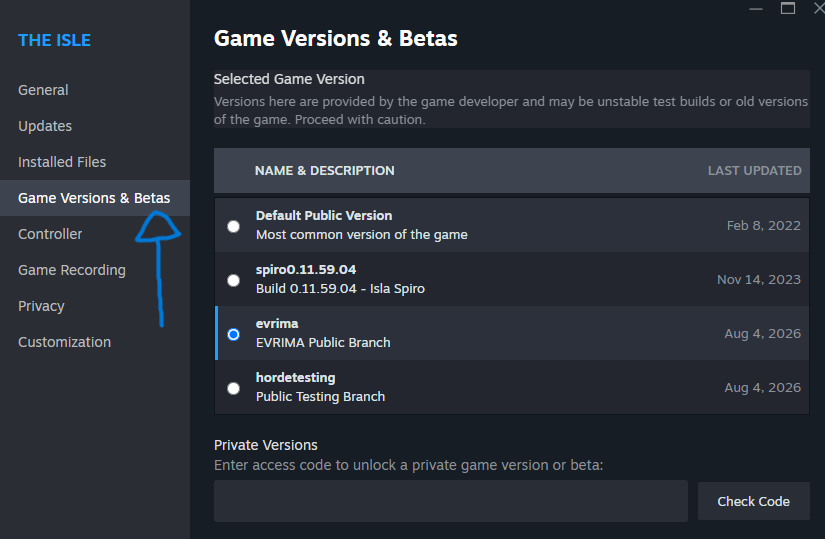Click the 'spiro0.11.59.04' version name
This screenshot has height=539, width=825.
[306, 270]
